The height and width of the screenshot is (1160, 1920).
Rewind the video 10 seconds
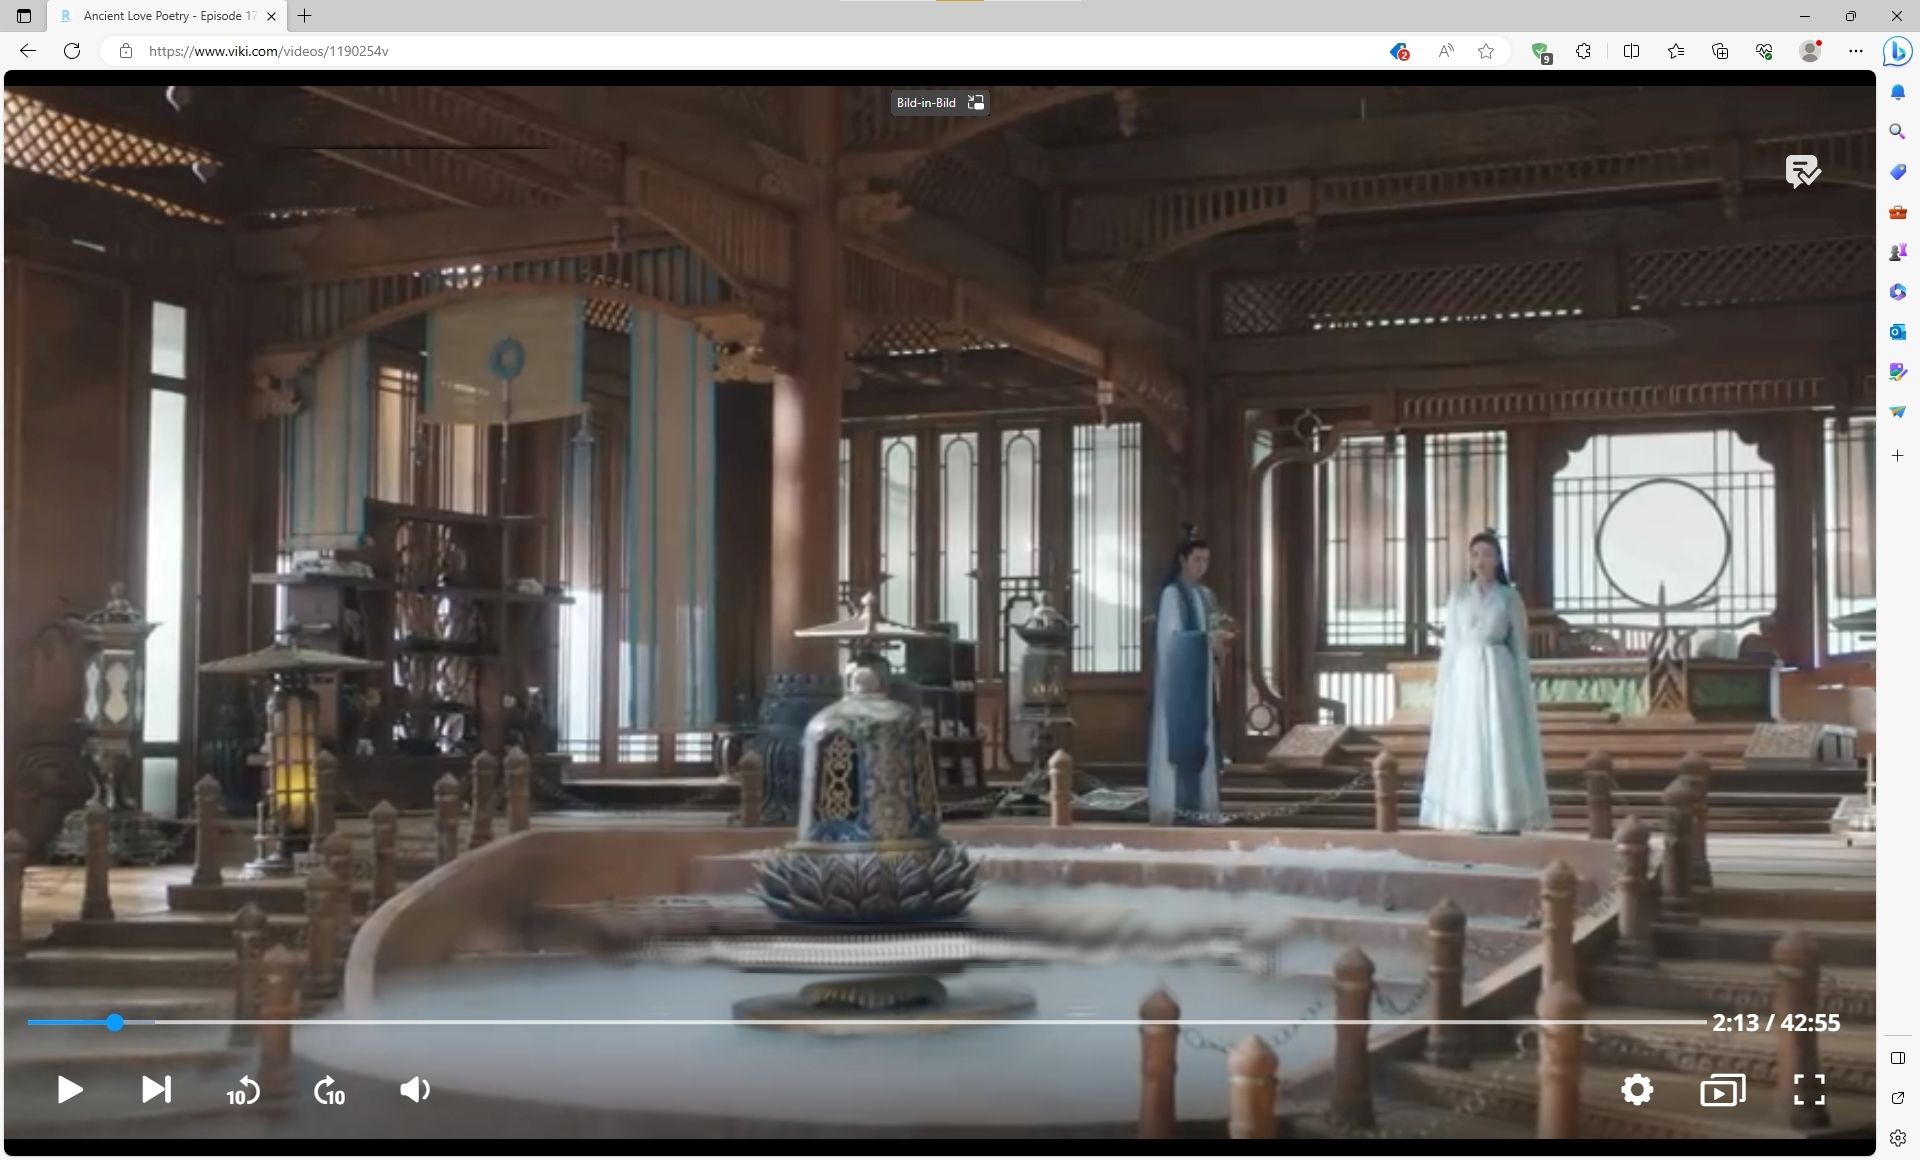point(243,1091)
